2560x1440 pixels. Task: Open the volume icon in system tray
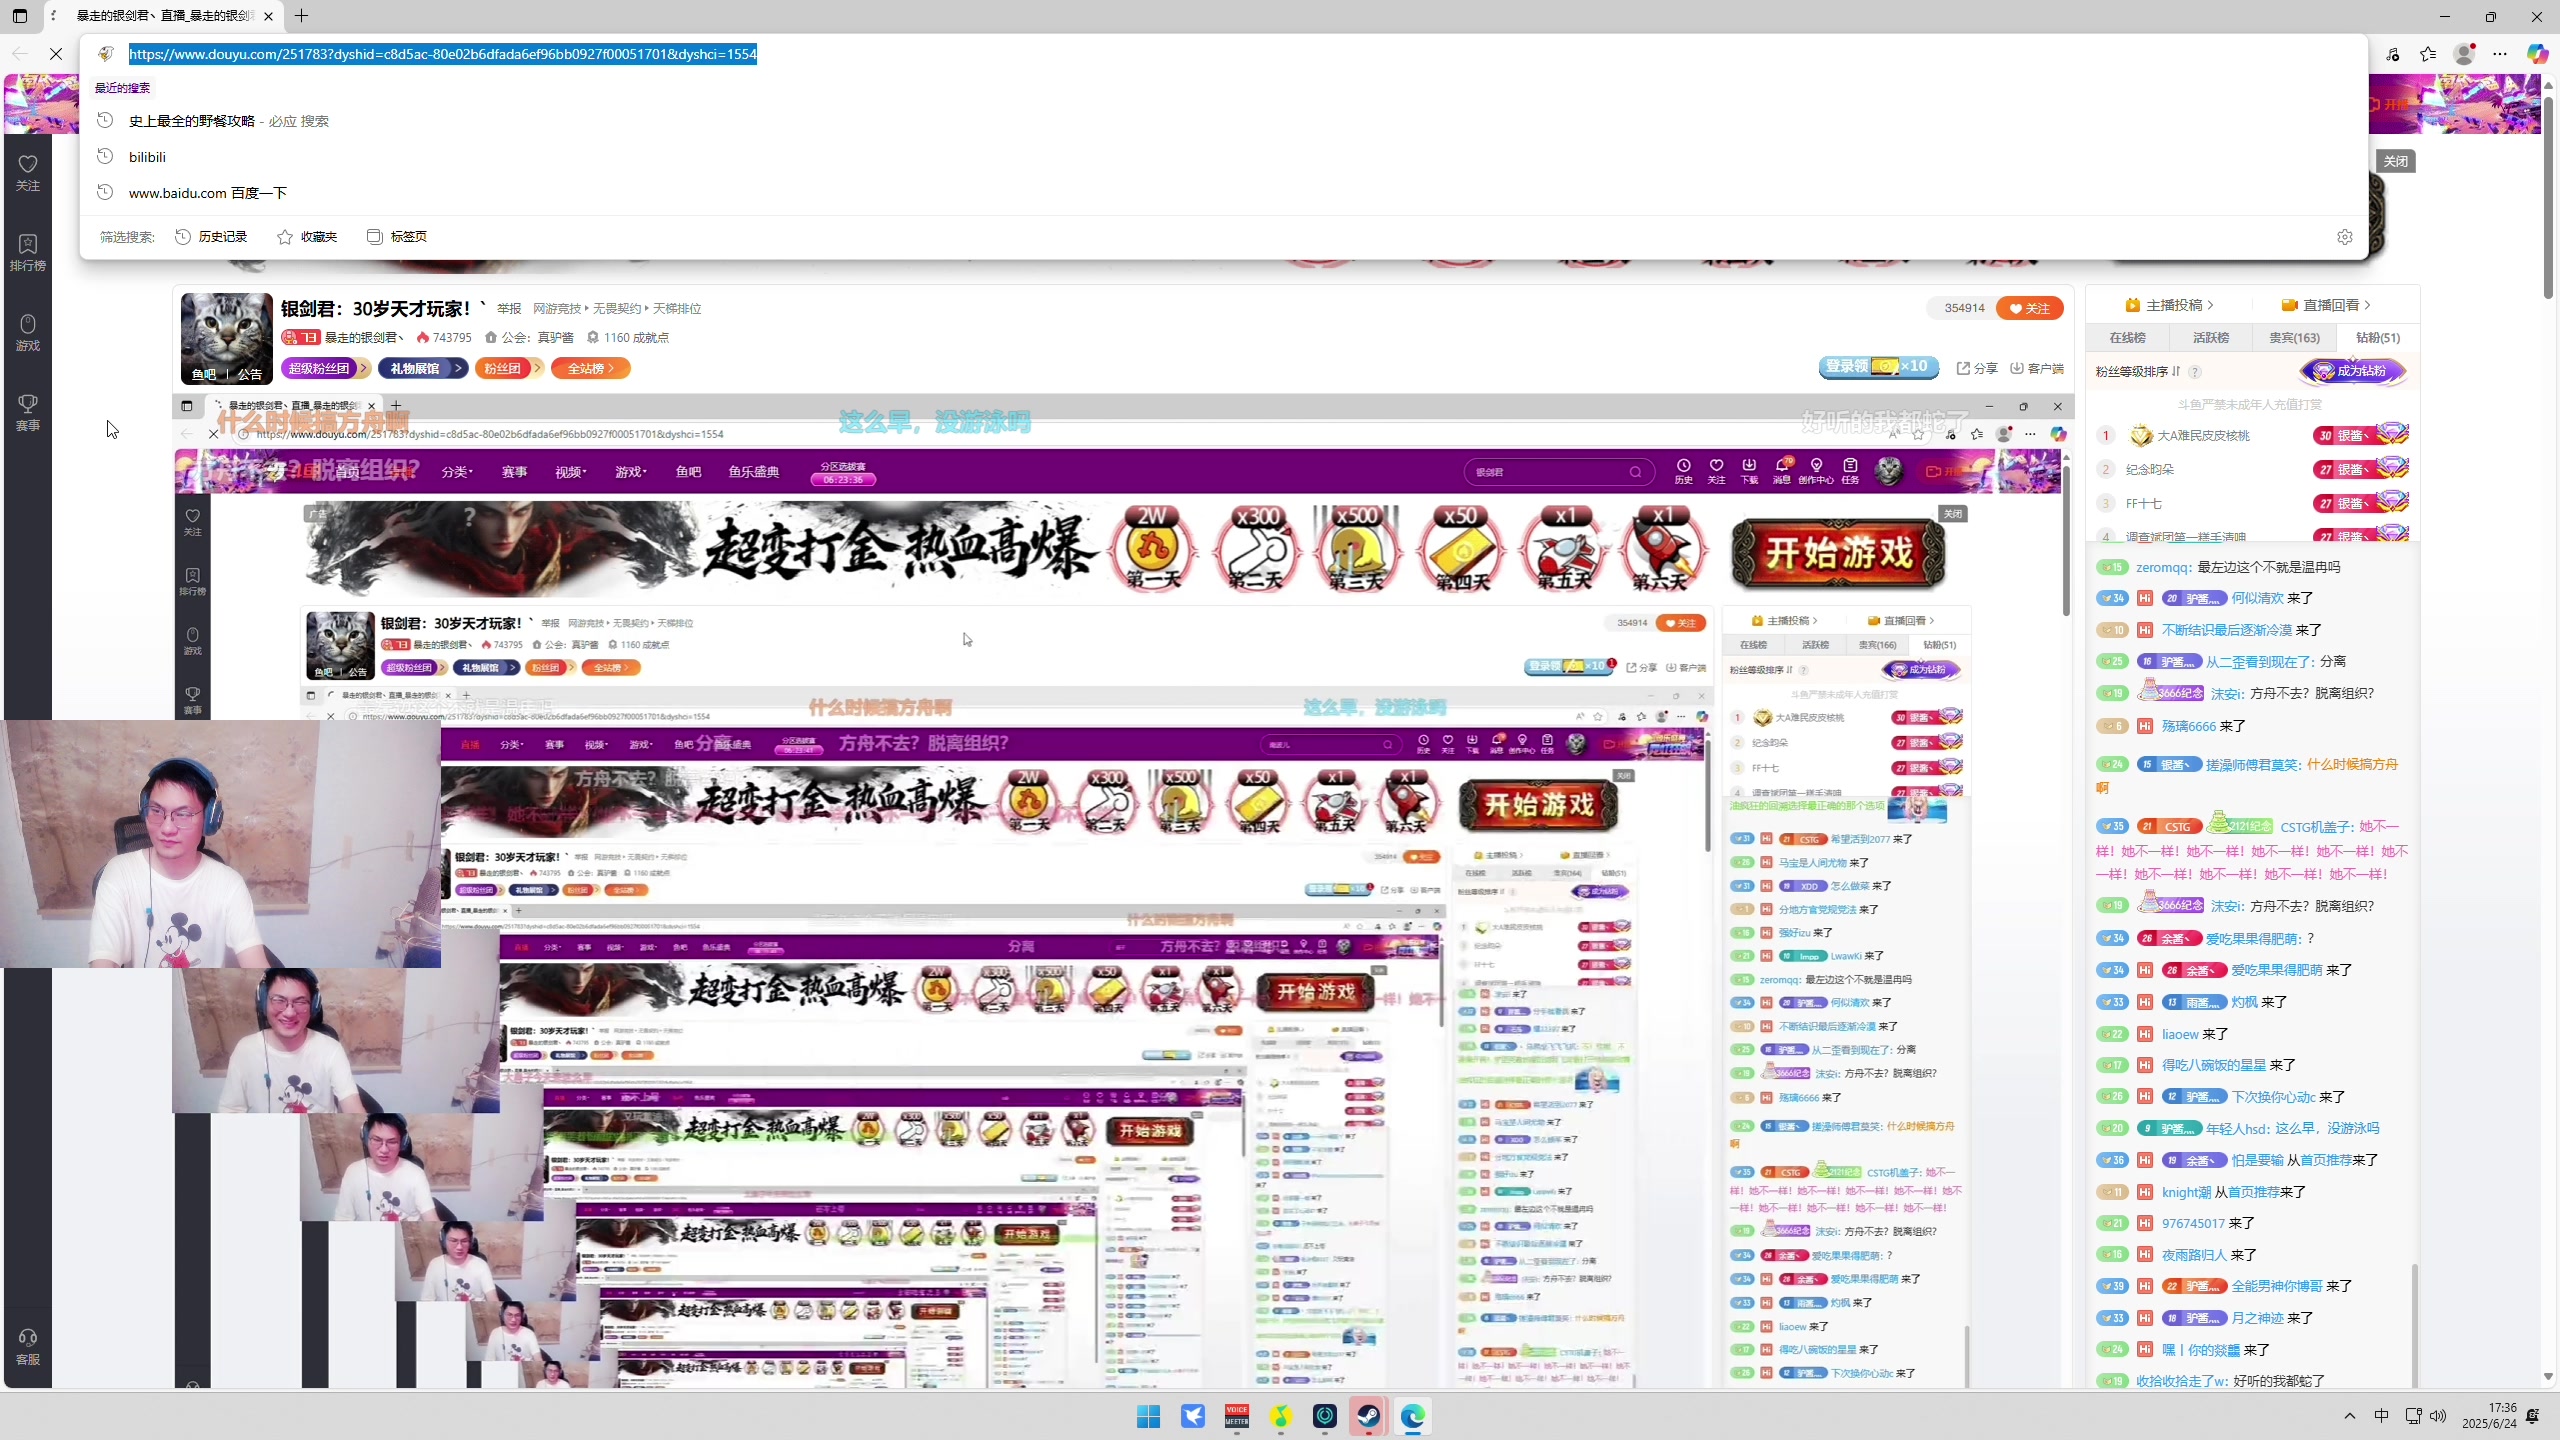tap(2438, 1416)
